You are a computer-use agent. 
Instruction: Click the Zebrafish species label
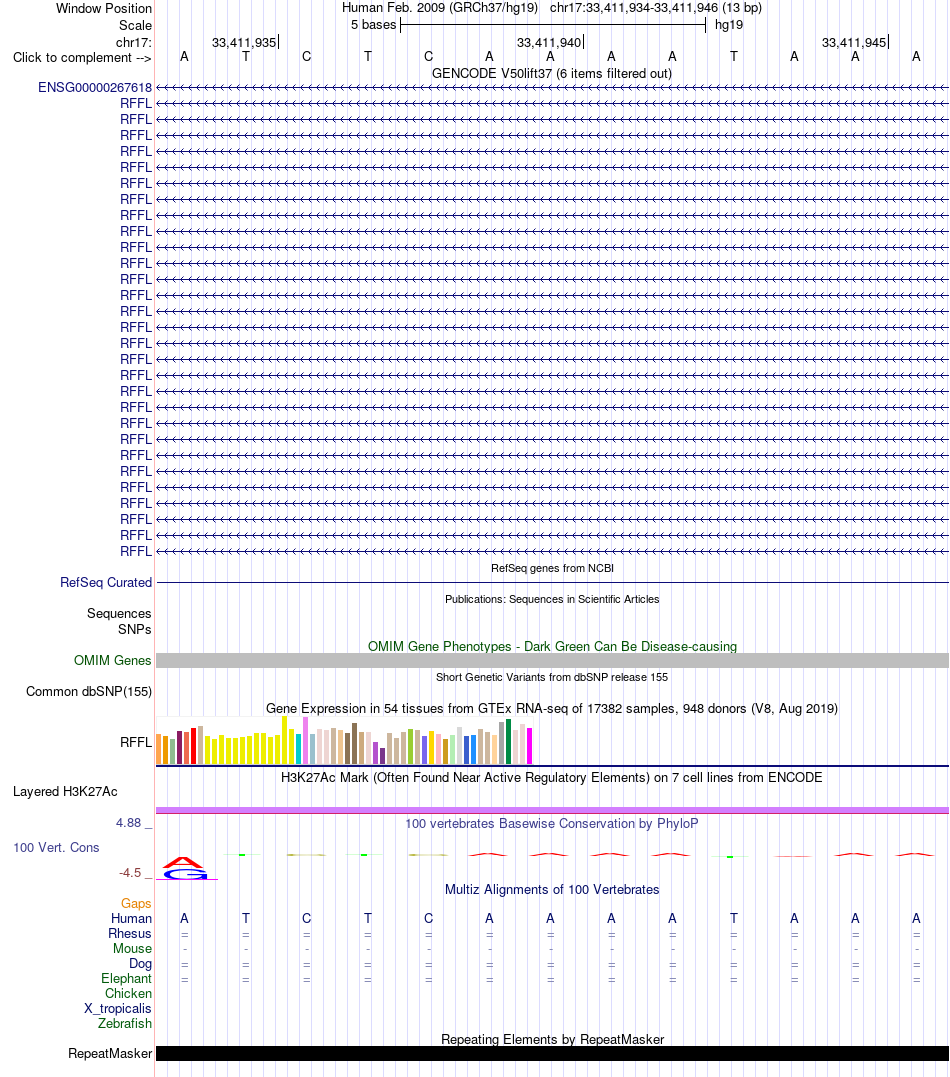tap(125, 1023)
